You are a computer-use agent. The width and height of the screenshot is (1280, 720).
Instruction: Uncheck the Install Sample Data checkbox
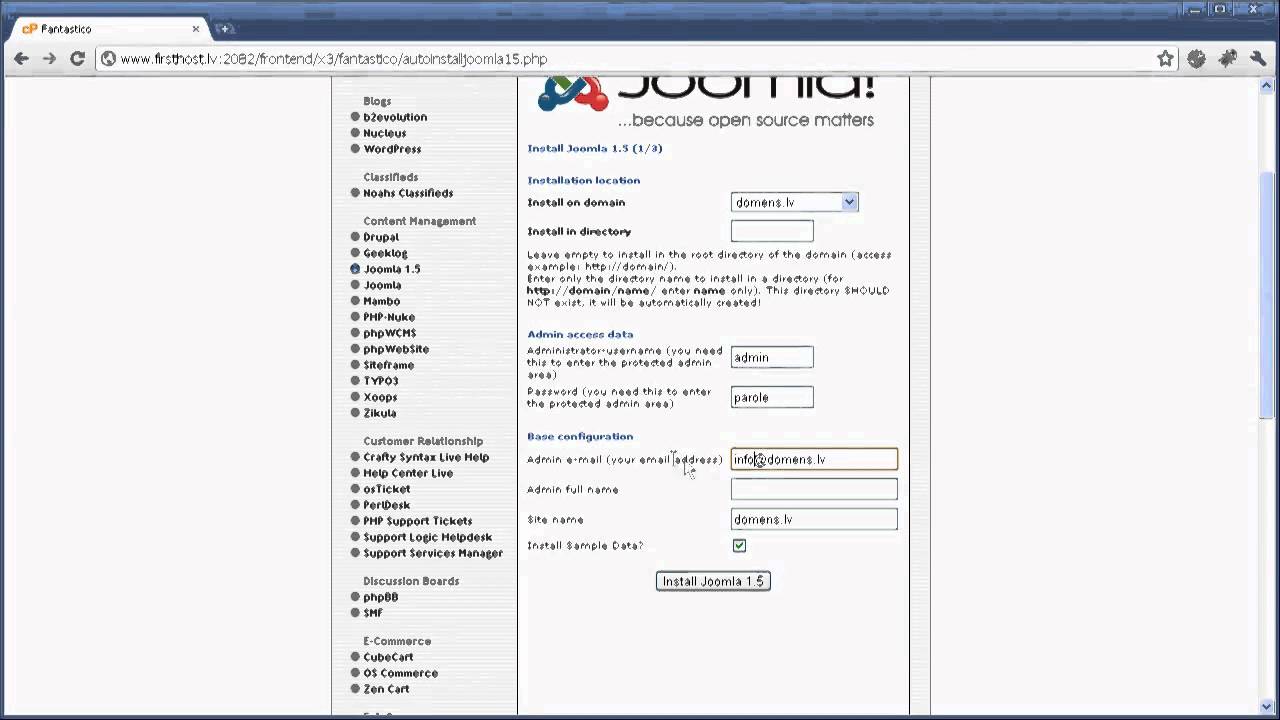pyautogui.click(x=739, y=545)
